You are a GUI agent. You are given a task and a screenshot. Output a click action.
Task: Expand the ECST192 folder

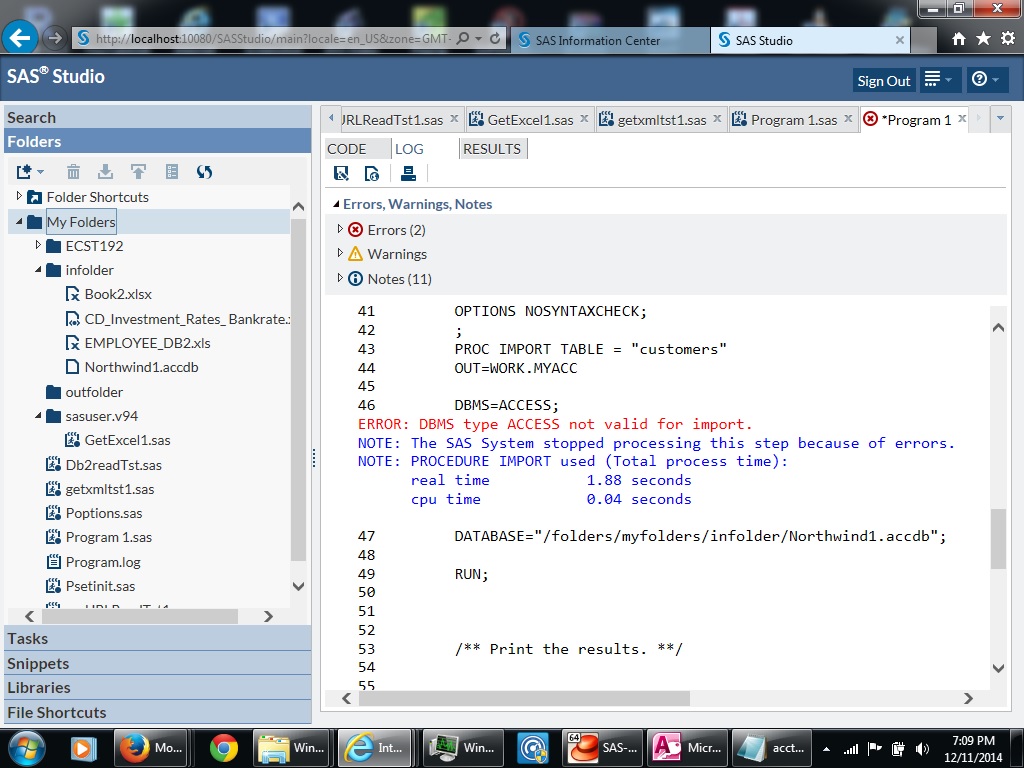[x=38, y=245]
